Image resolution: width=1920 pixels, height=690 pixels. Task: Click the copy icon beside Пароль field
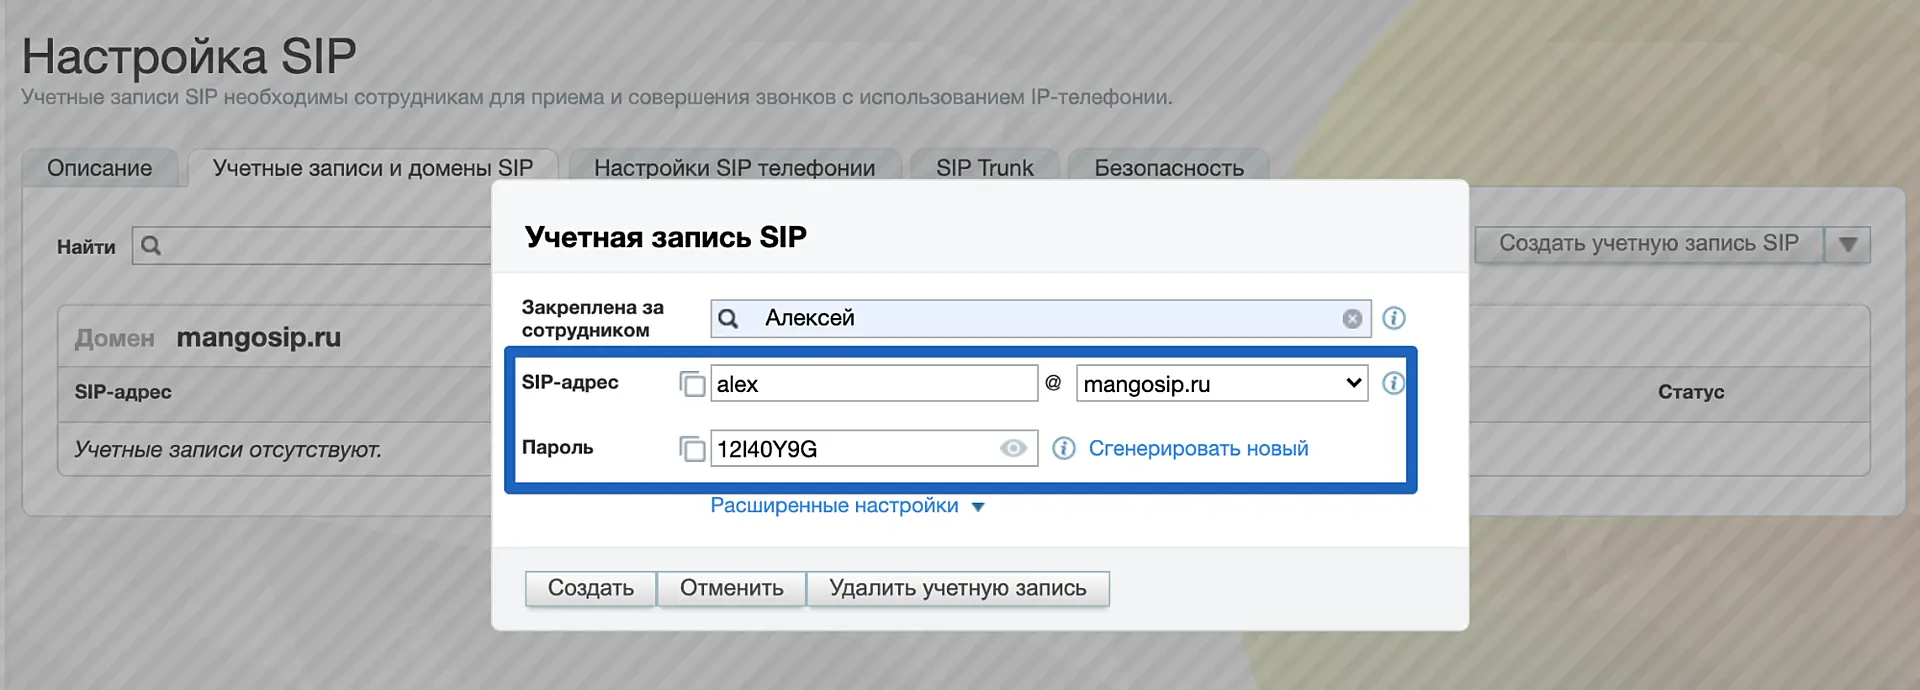pyautogui.click(x=692, y=449)
